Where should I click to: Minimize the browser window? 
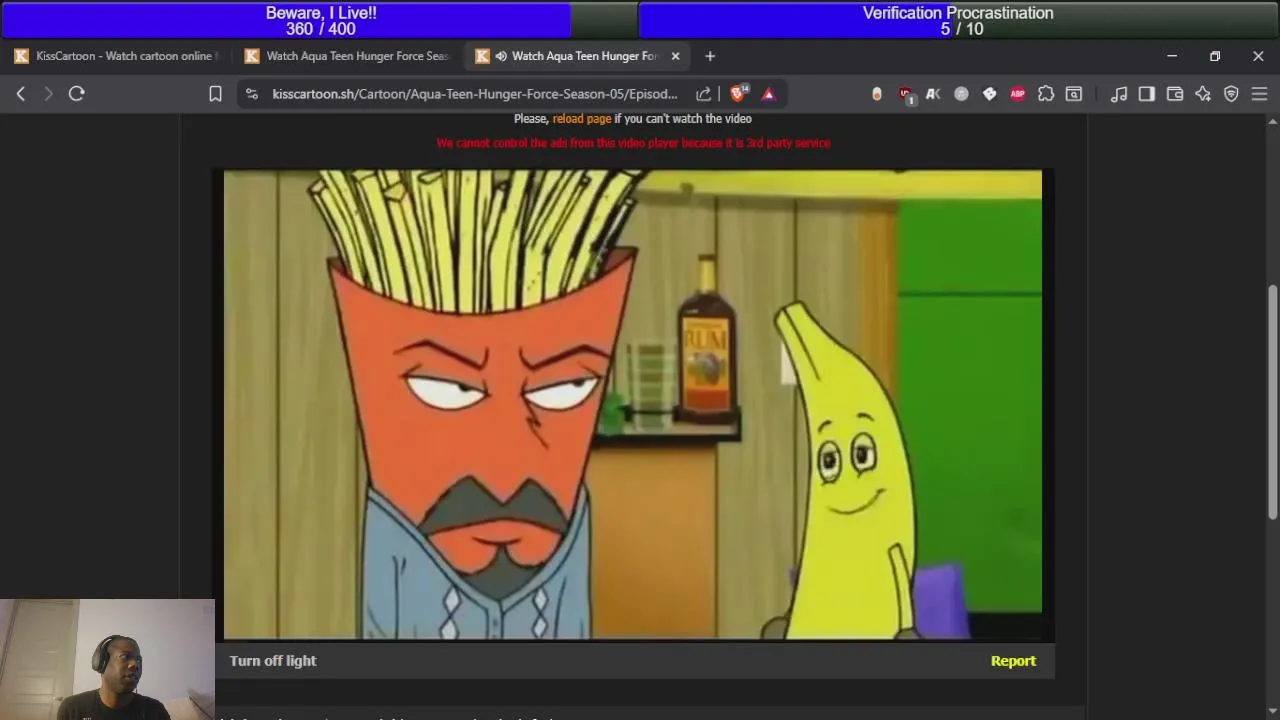tap(1172, 56)
